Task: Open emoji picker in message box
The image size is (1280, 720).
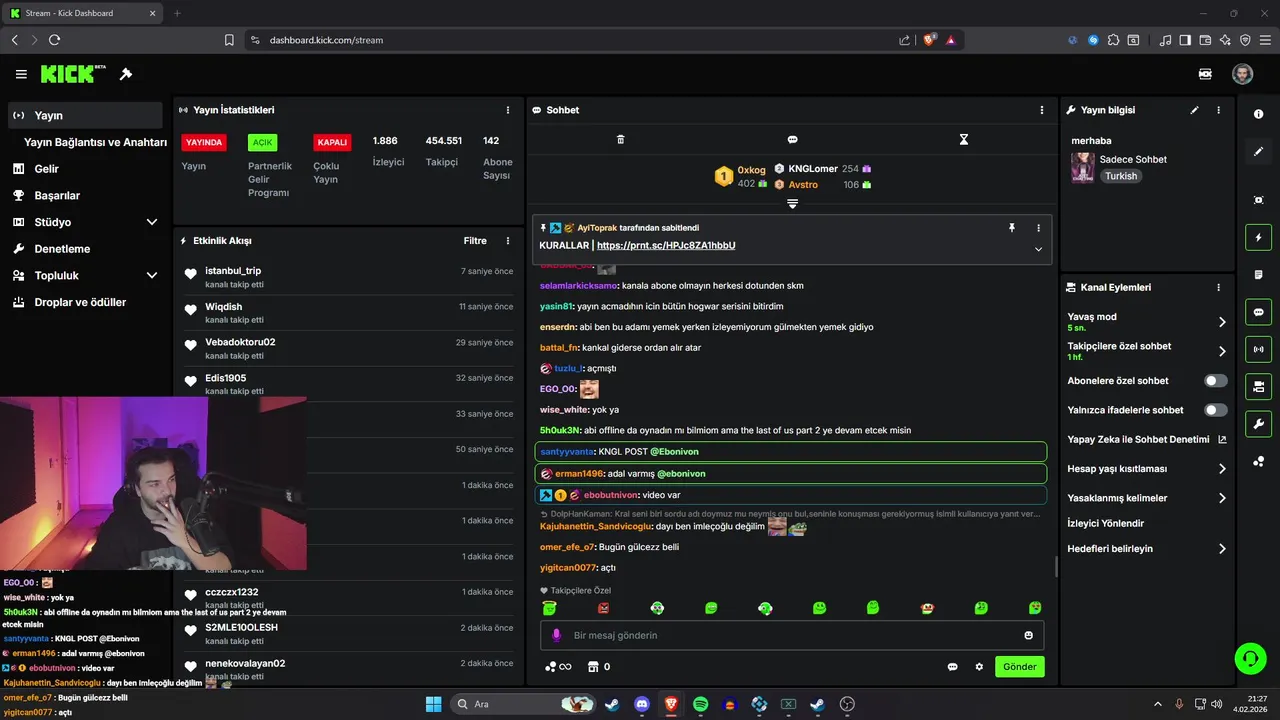Action: click(1028, 635)
